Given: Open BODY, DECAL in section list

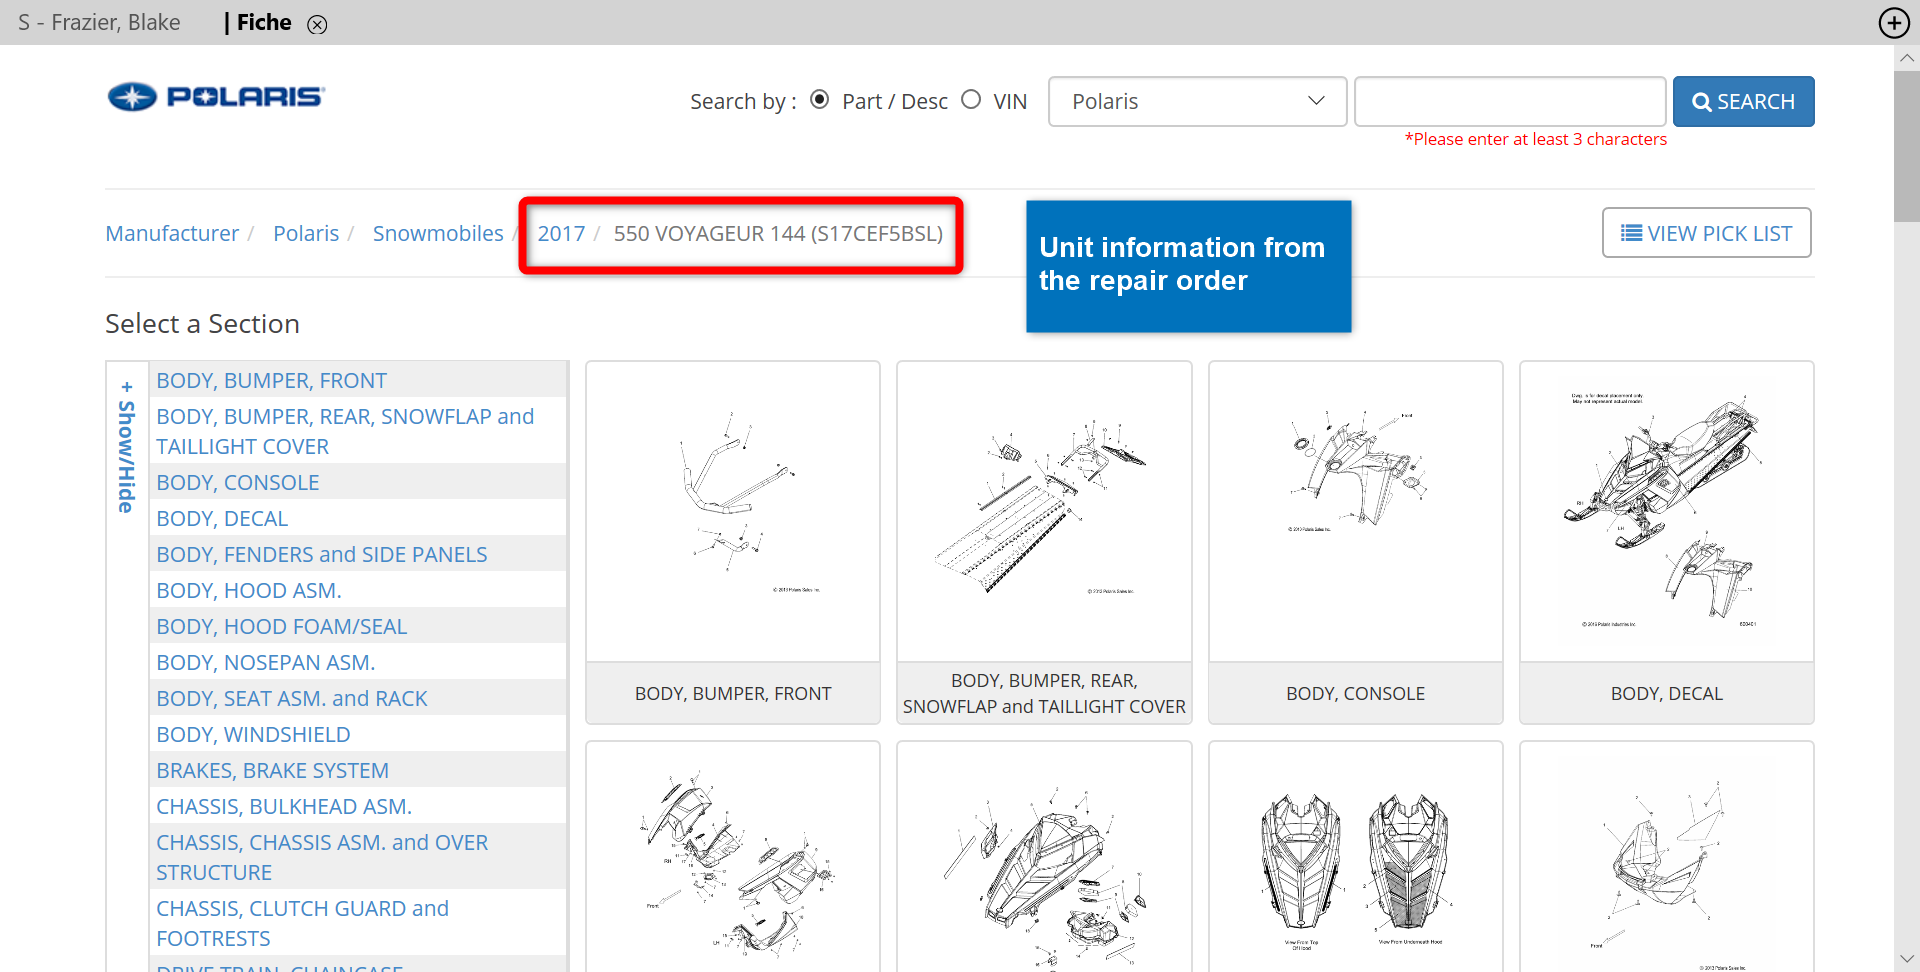Looking at the screenshot, I should point(222,519).
